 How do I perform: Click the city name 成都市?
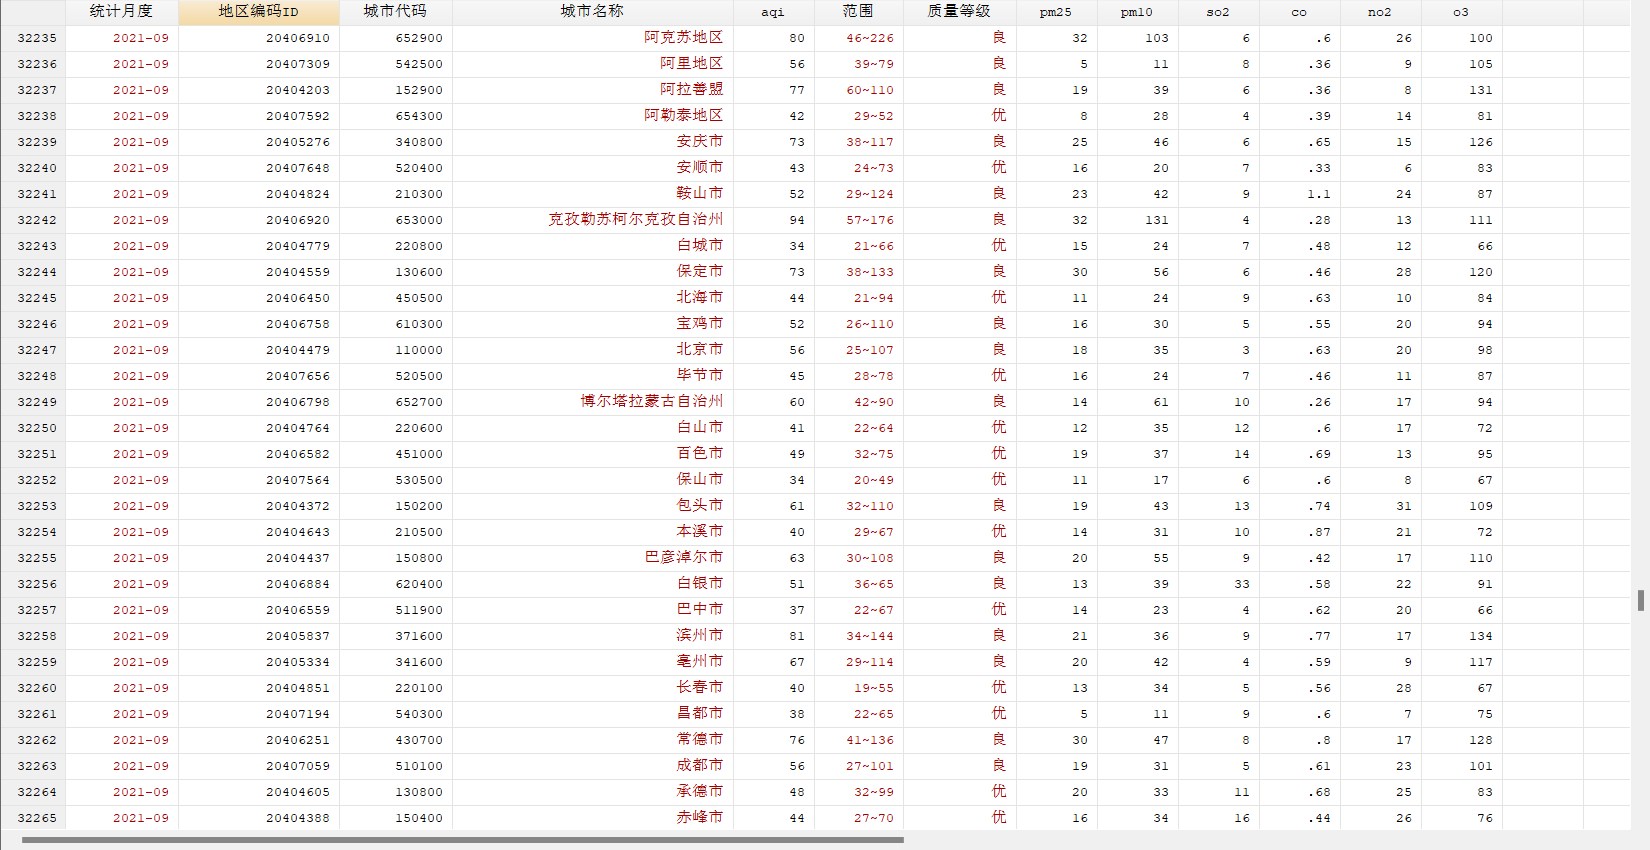(699, 766)
